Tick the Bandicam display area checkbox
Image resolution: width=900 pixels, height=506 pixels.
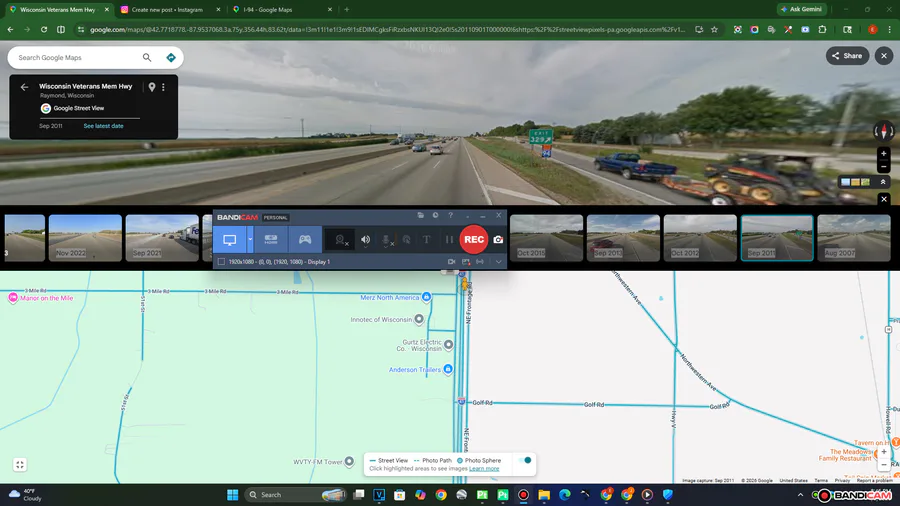221,262
